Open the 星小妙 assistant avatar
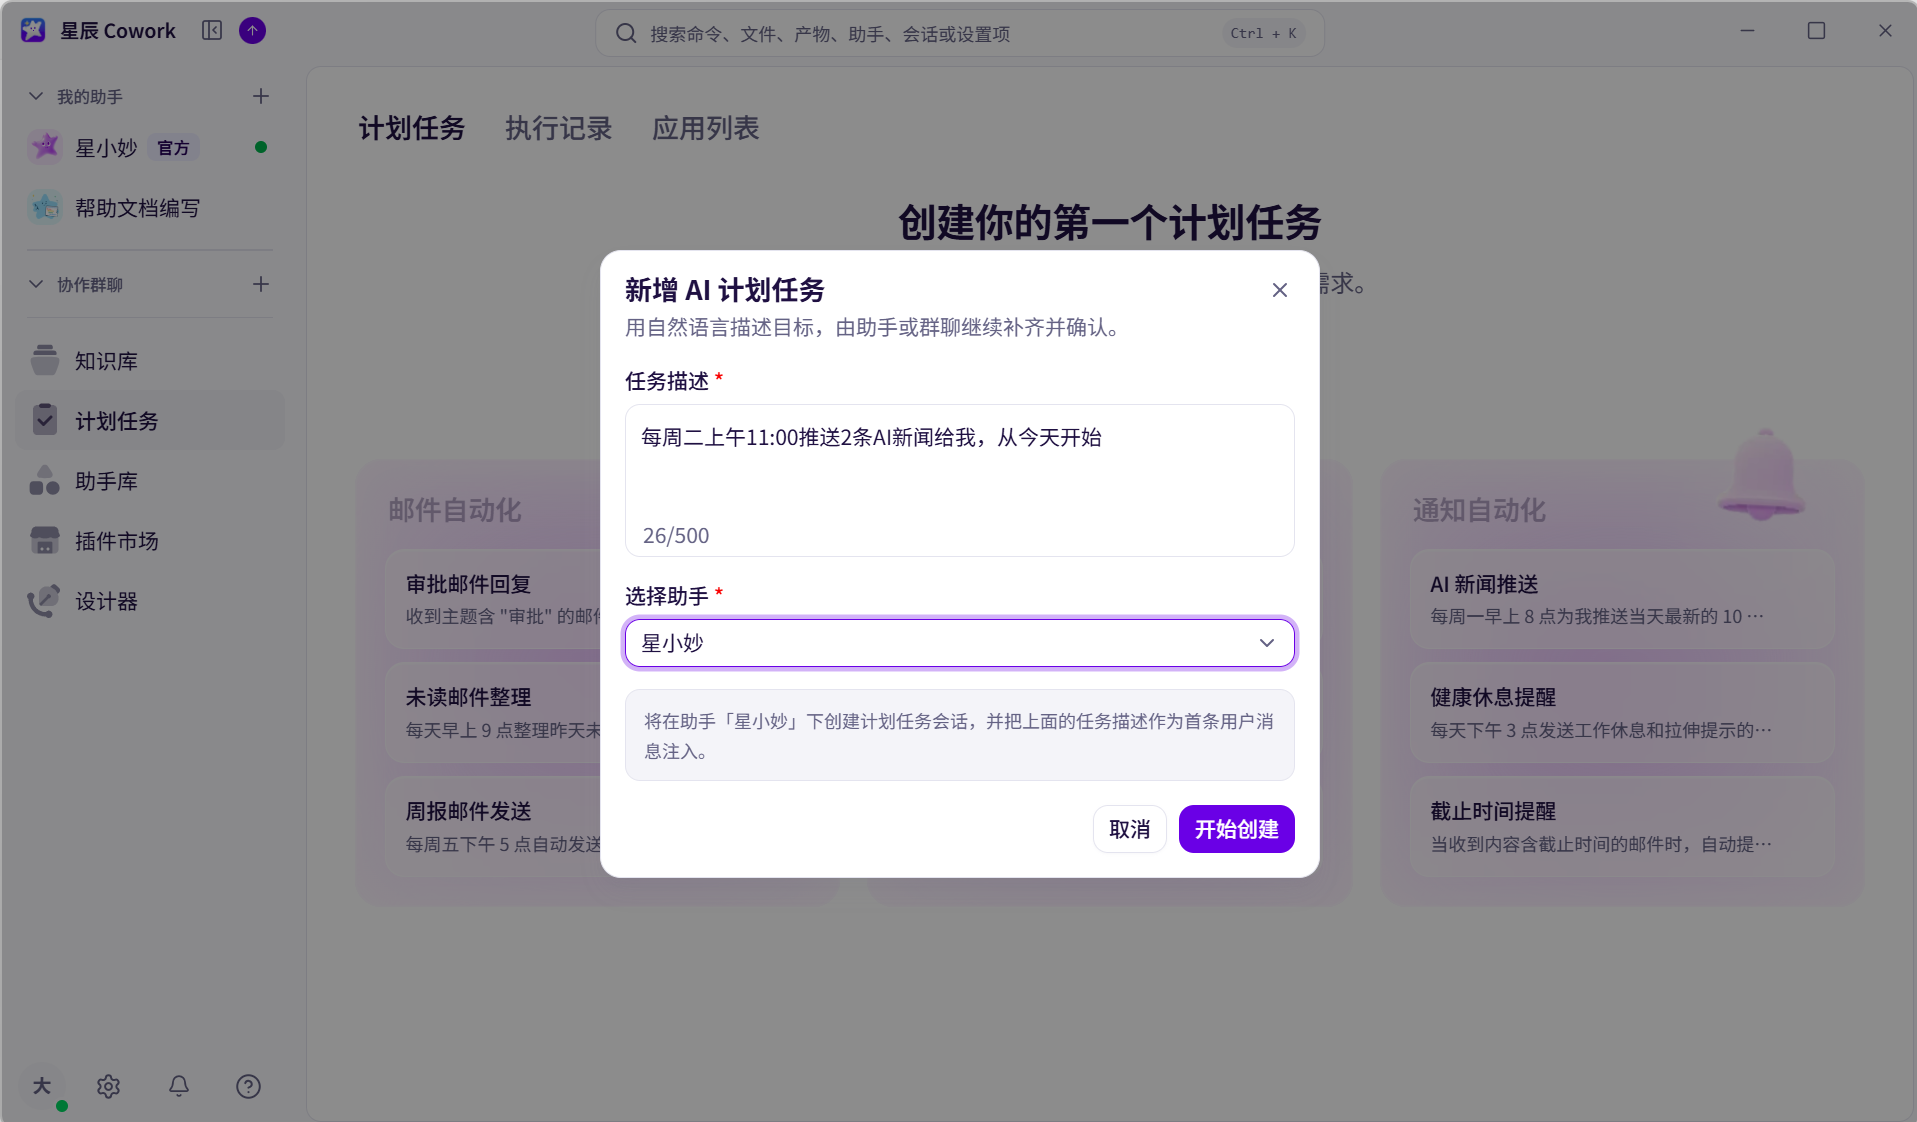This screenshot has width=1917, height=1122. tap(45, 147)
